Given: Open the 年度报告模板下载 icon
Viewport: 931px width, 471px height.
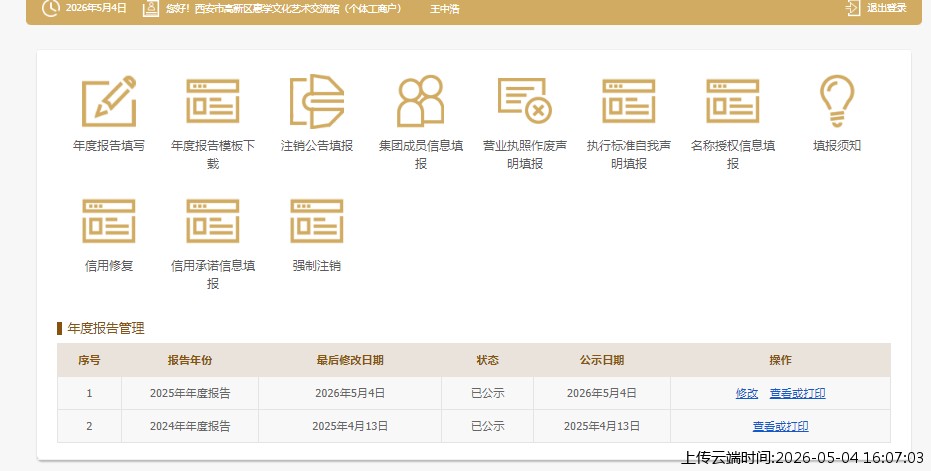Looking at the screenshot, I should [213, 101].
